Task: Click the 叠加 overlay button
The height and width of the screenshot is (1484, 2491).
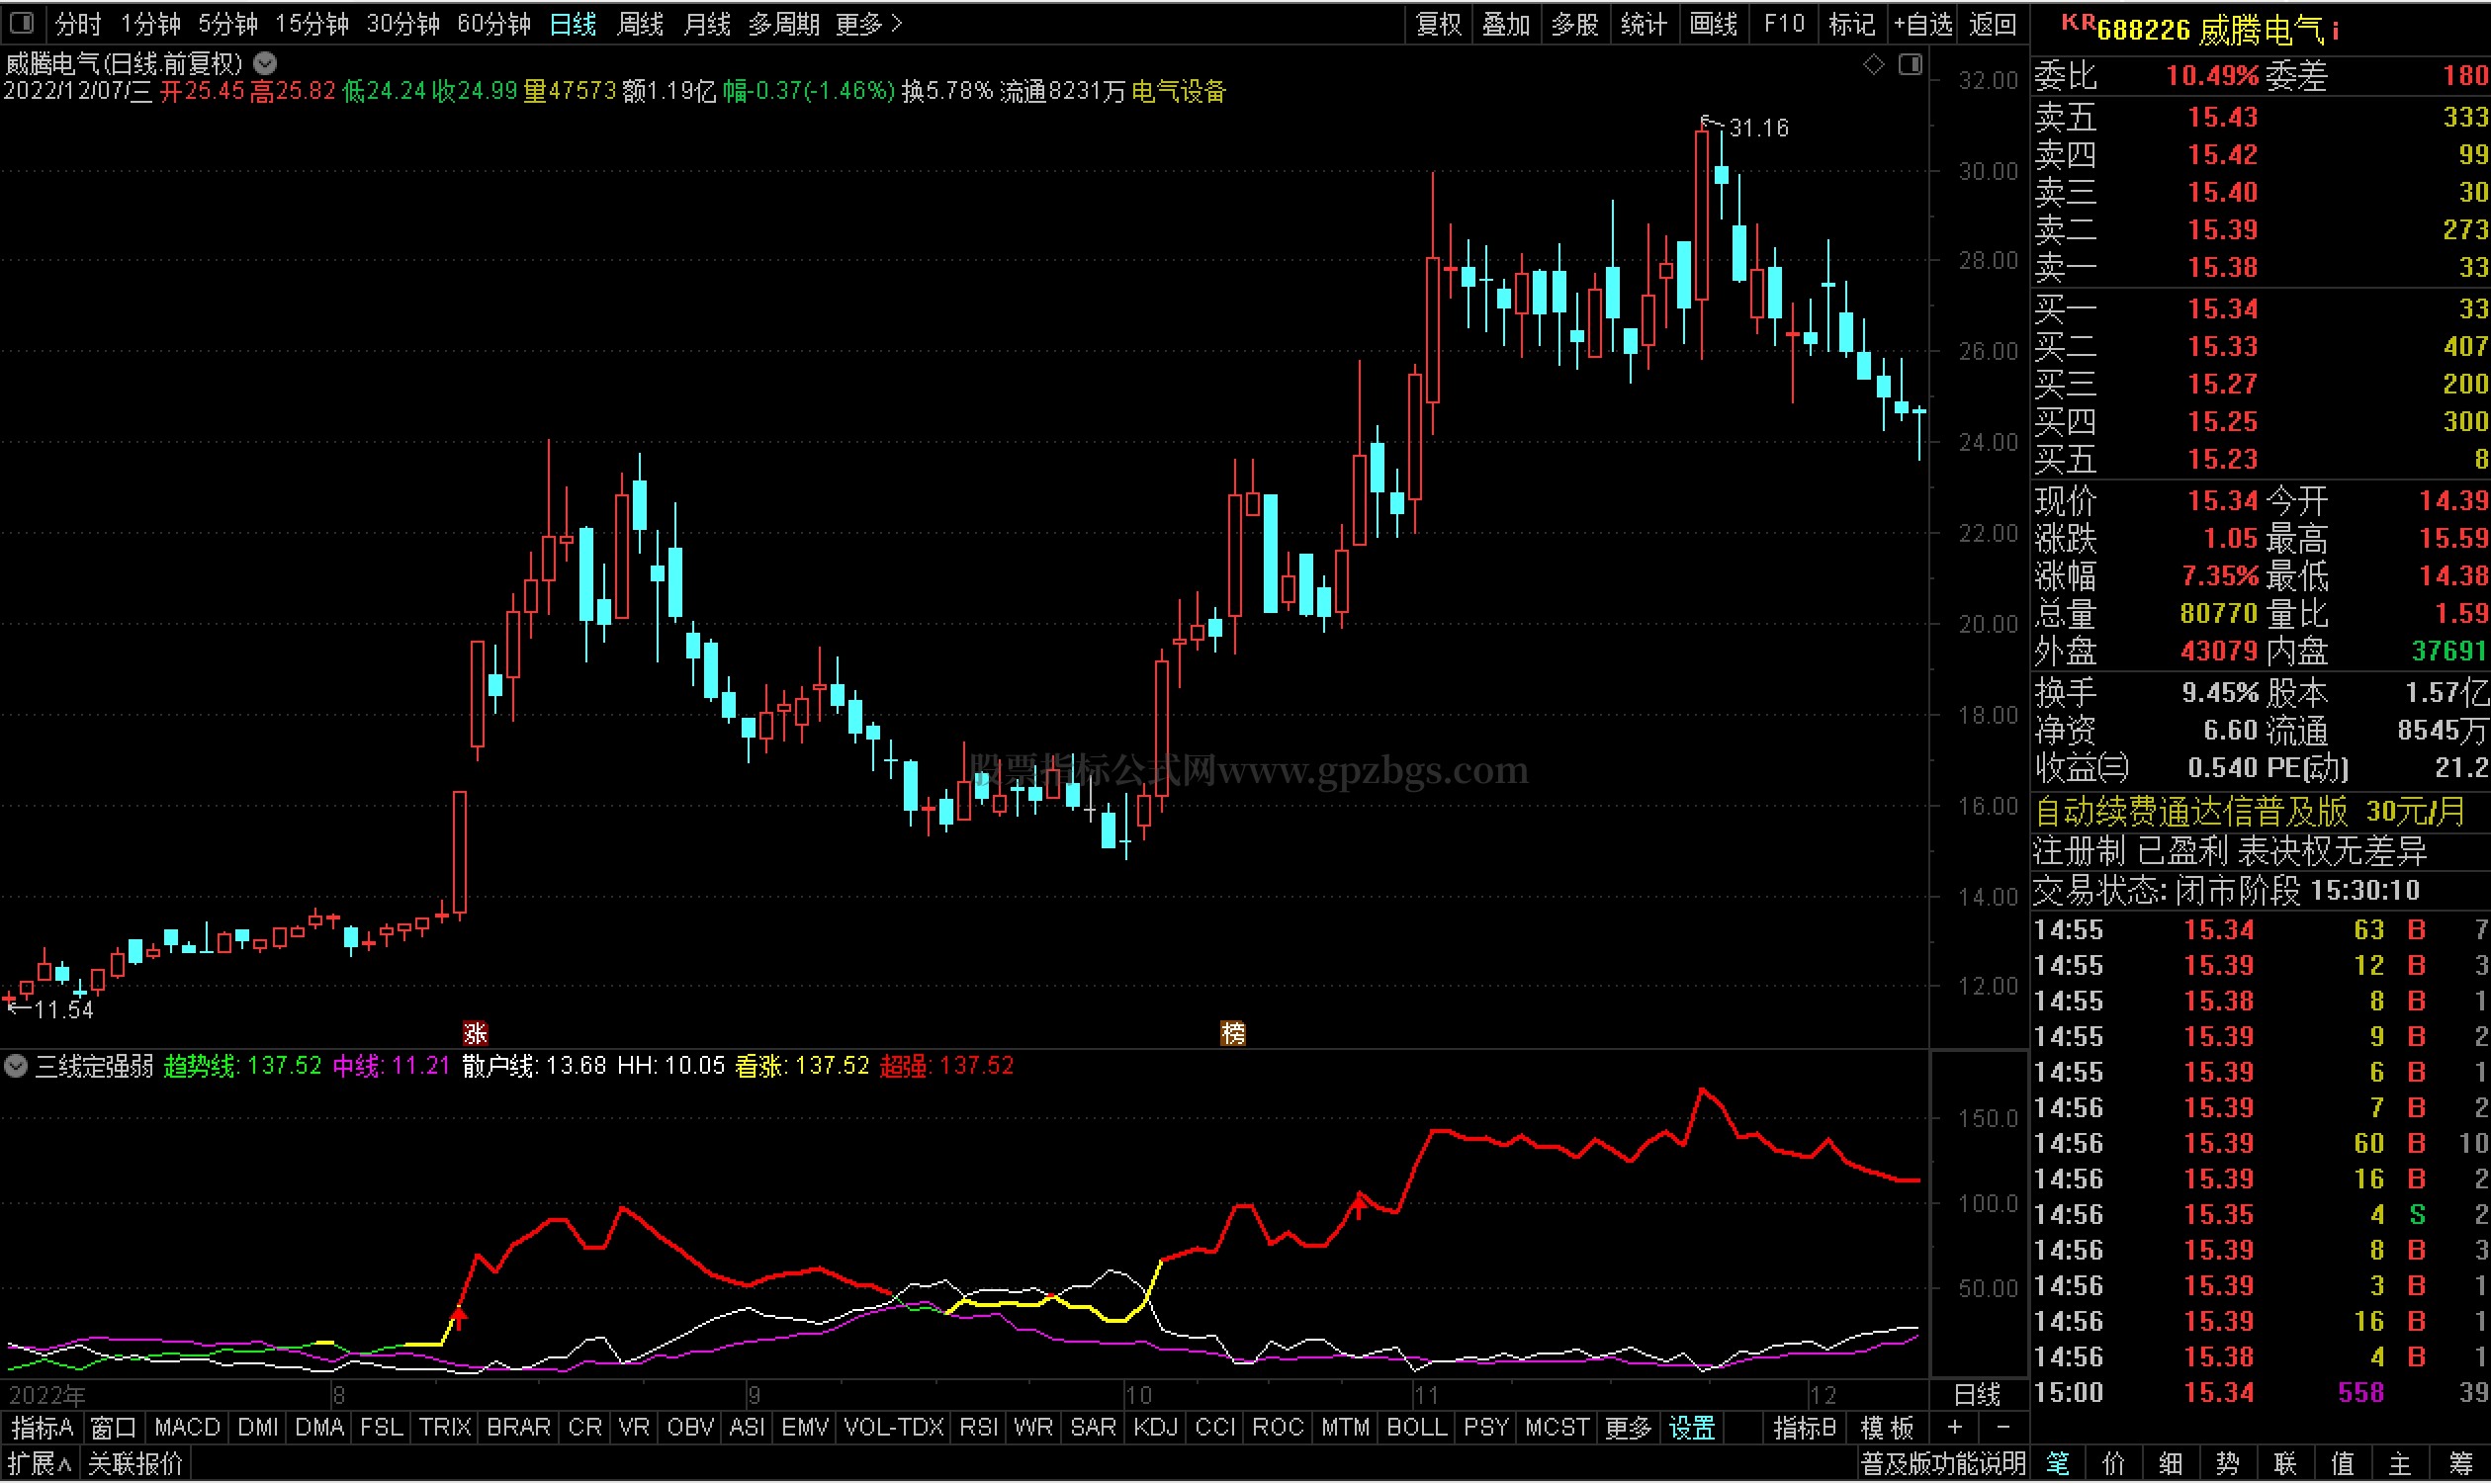Action: tap(1506, 24)
